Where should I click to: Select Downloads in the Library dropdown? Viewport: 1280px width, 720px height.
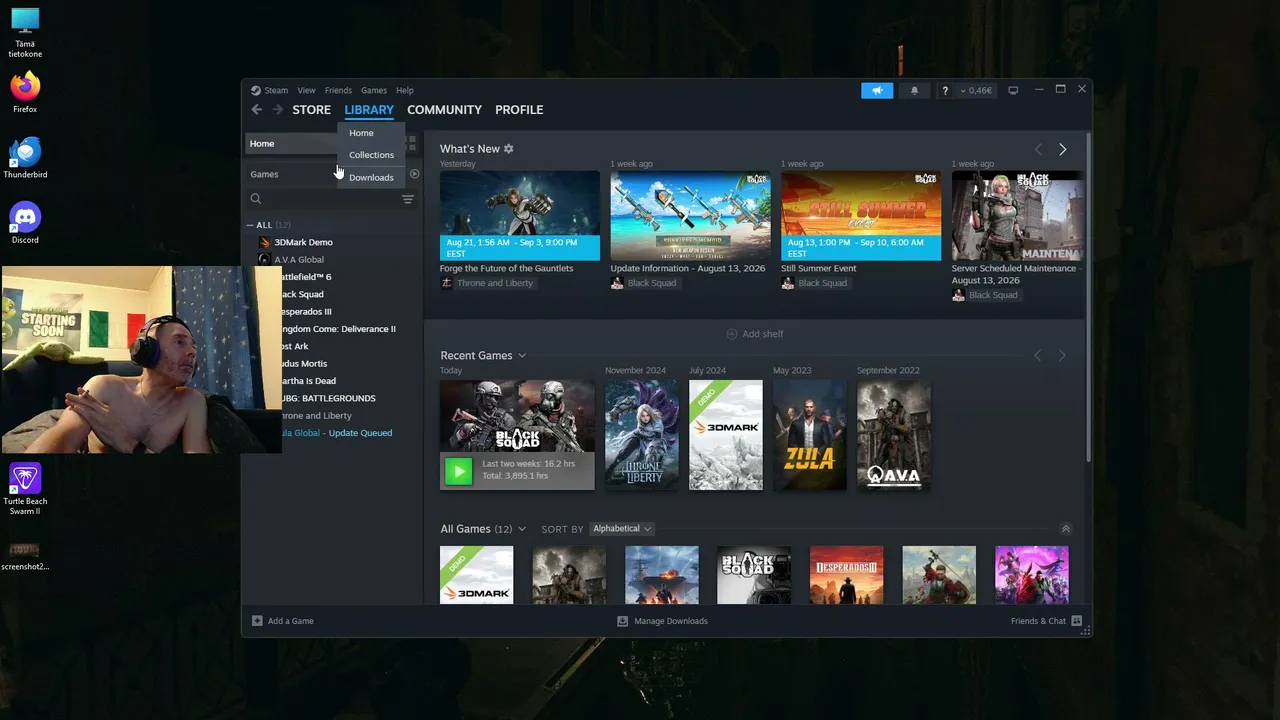(x=371, y=178)
